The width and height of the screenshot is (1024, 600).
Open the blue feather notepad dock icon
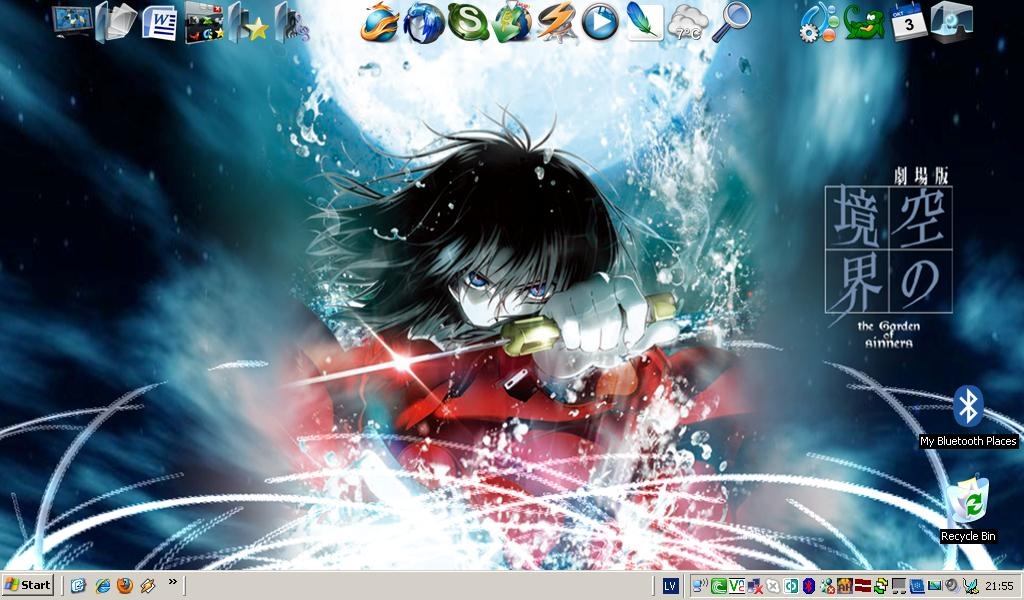tap(644, 22)
